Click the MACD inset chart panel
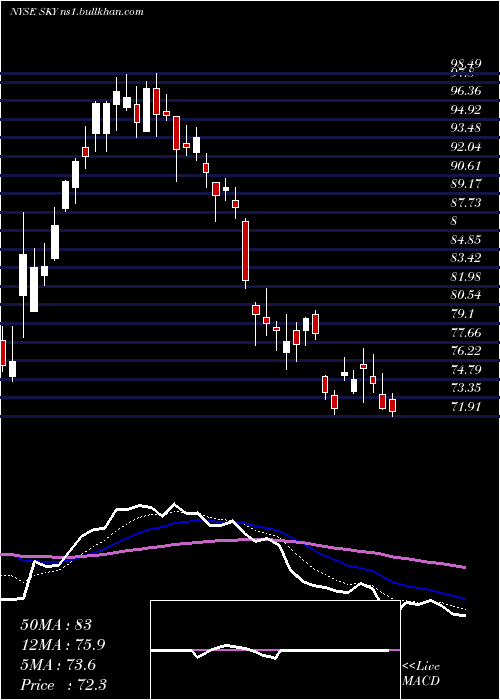500x700 pixels. click(275, 650)
